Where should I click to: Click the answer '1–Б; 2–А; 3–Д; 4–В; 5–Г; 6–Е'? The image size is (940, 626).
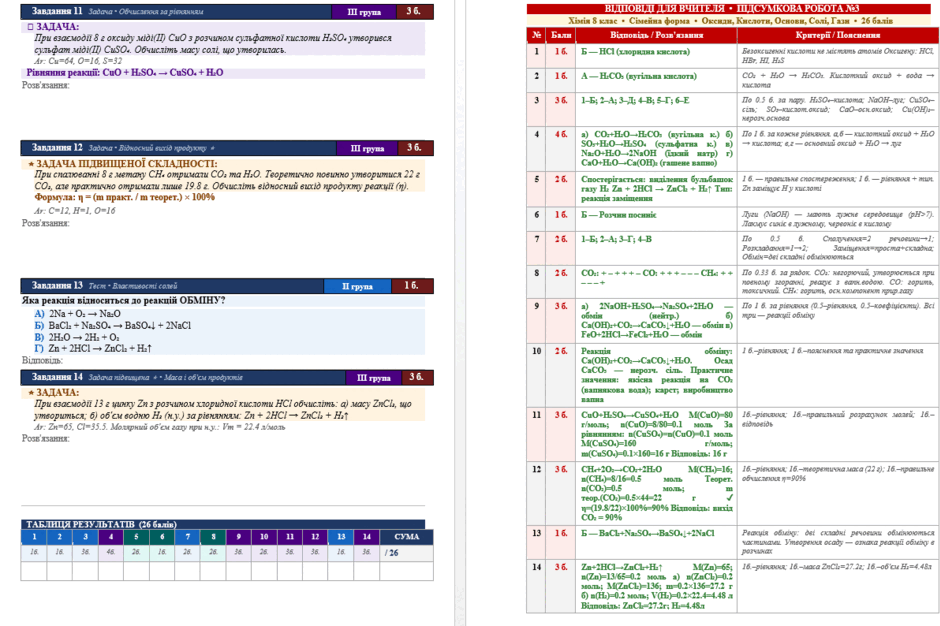[x=635, y=100]
